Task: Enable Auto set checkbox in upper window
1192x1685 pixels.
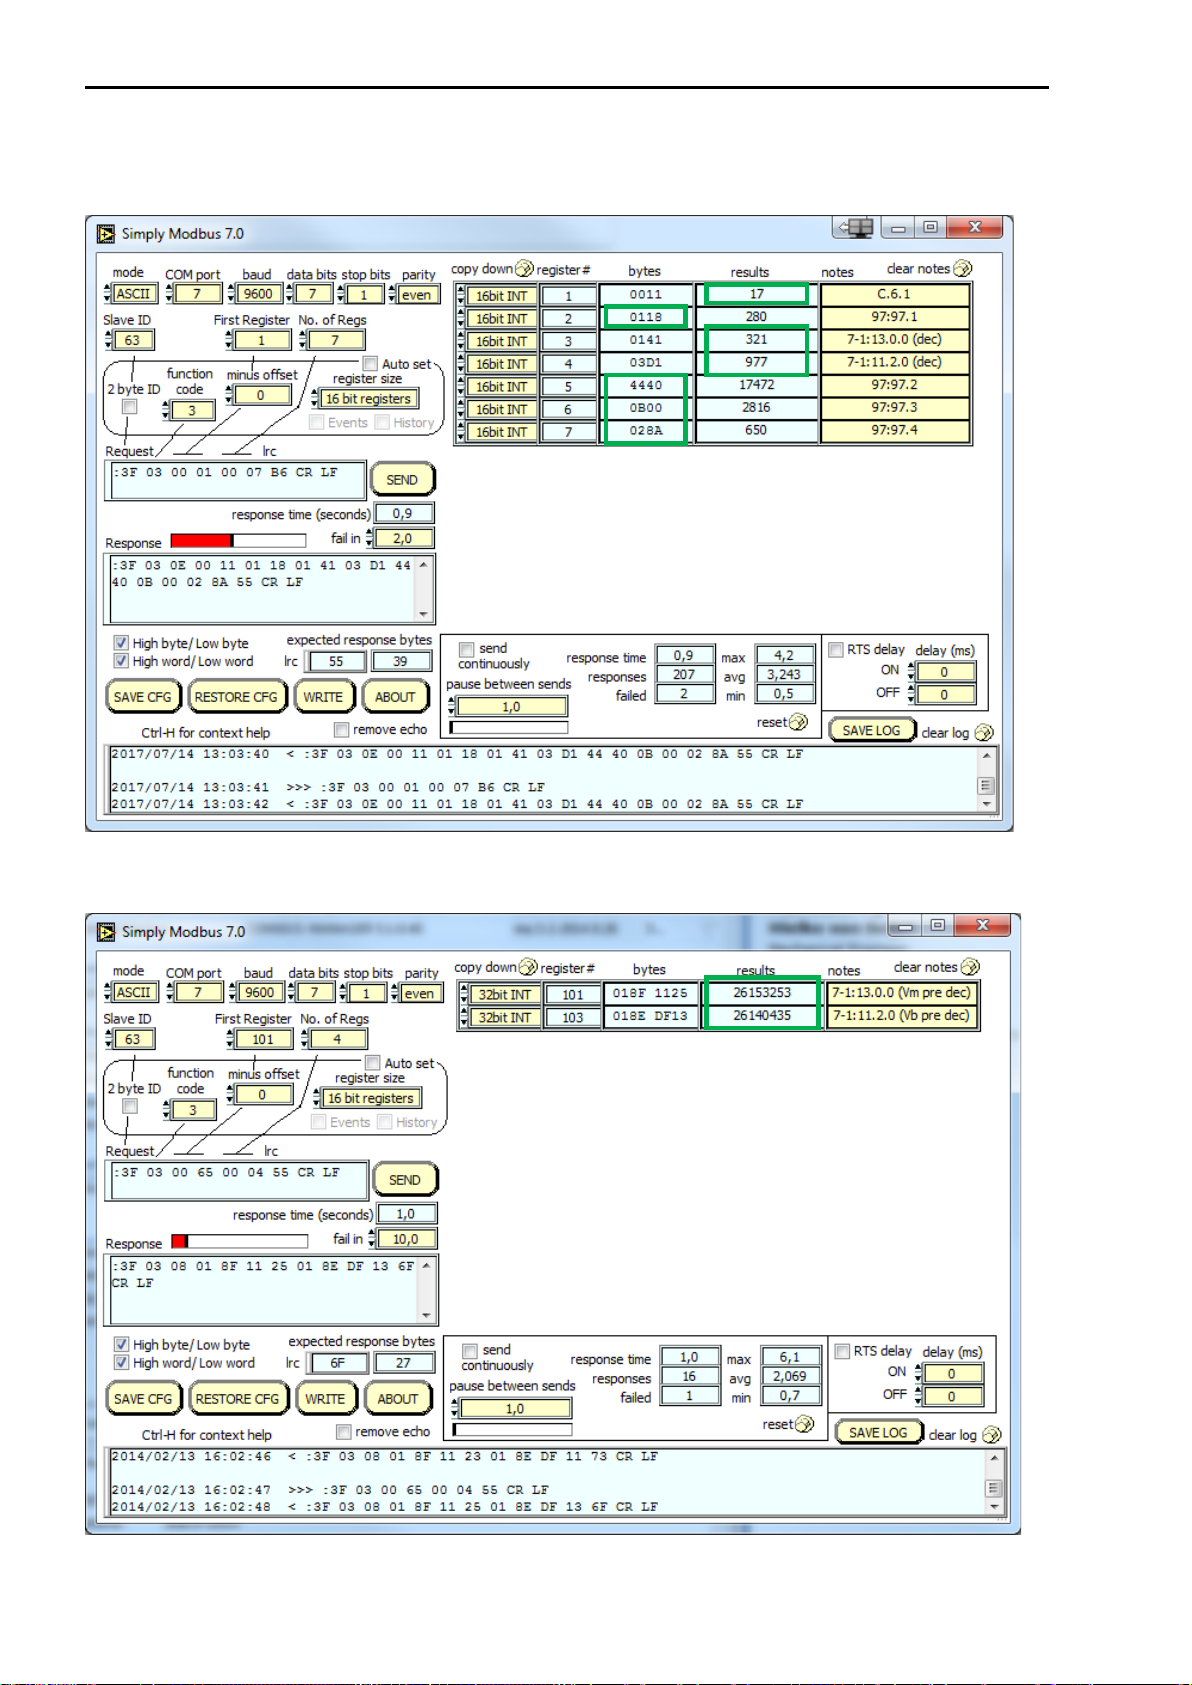Action: coord(370,364)
